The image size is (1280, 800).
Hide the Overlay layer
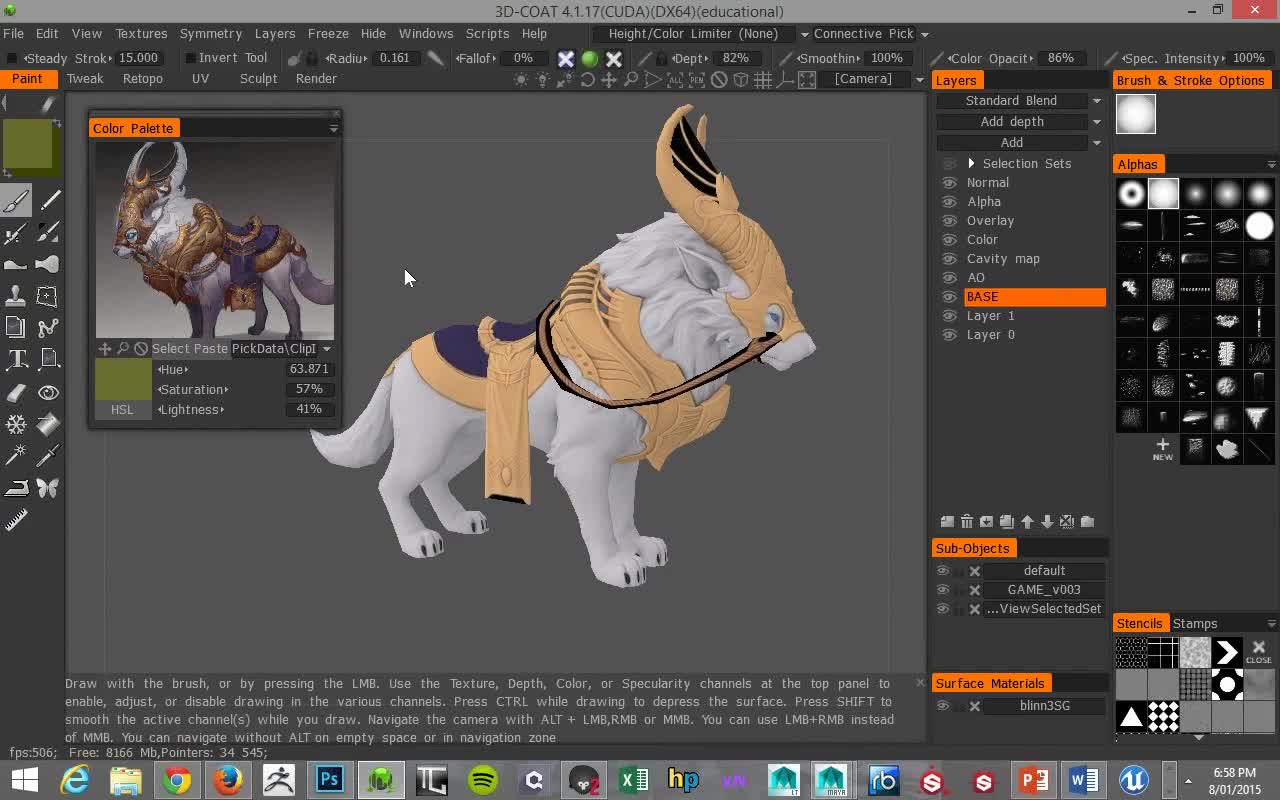point(949,221)
